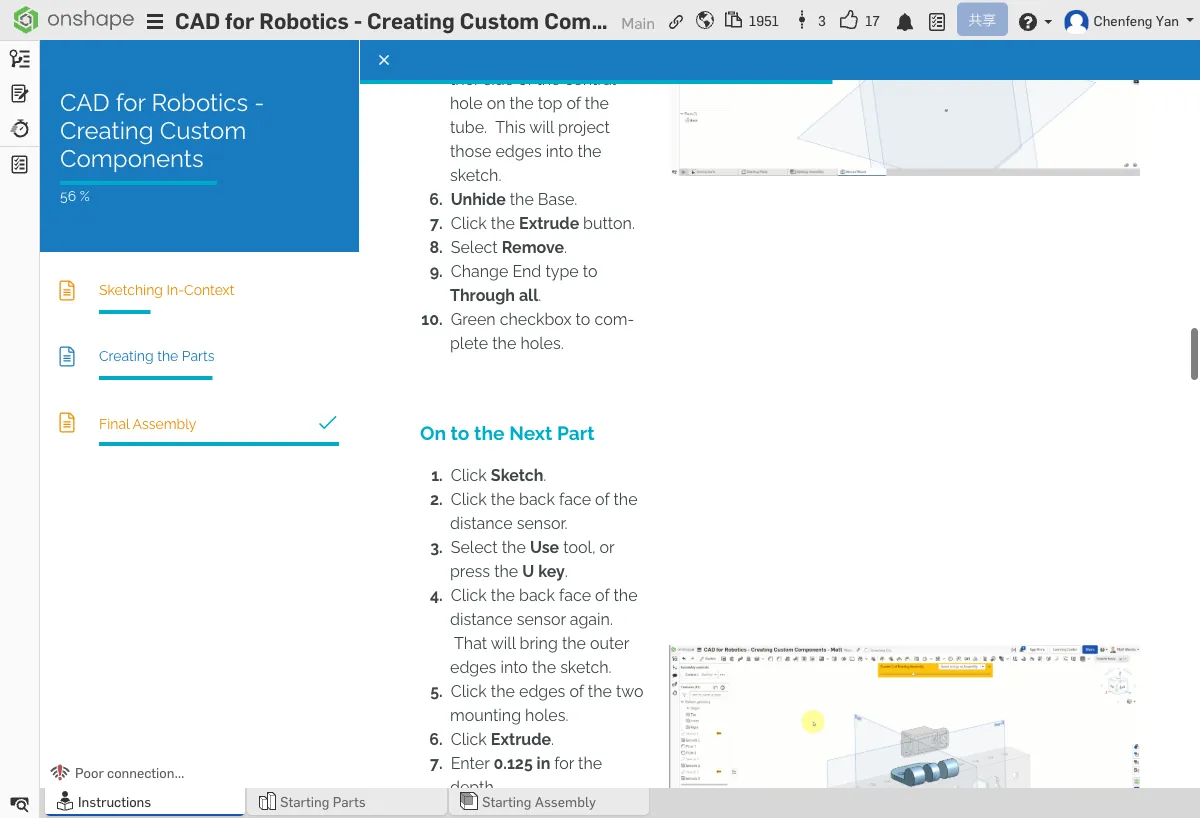Select the Final Assembly lesson
This screenshot has width=1200, height=818.
point(147,424)
